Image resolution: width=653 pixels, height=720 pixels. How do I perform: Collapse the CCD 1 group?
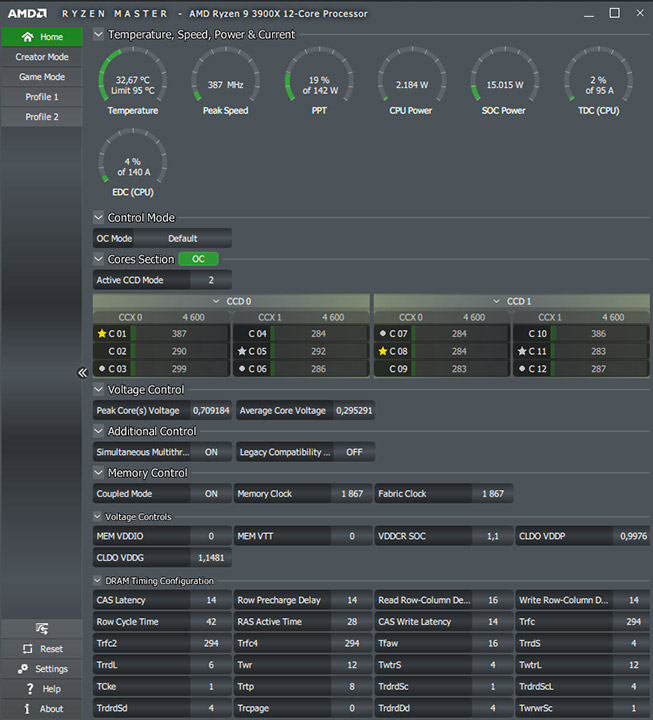[x=496, y=301]
